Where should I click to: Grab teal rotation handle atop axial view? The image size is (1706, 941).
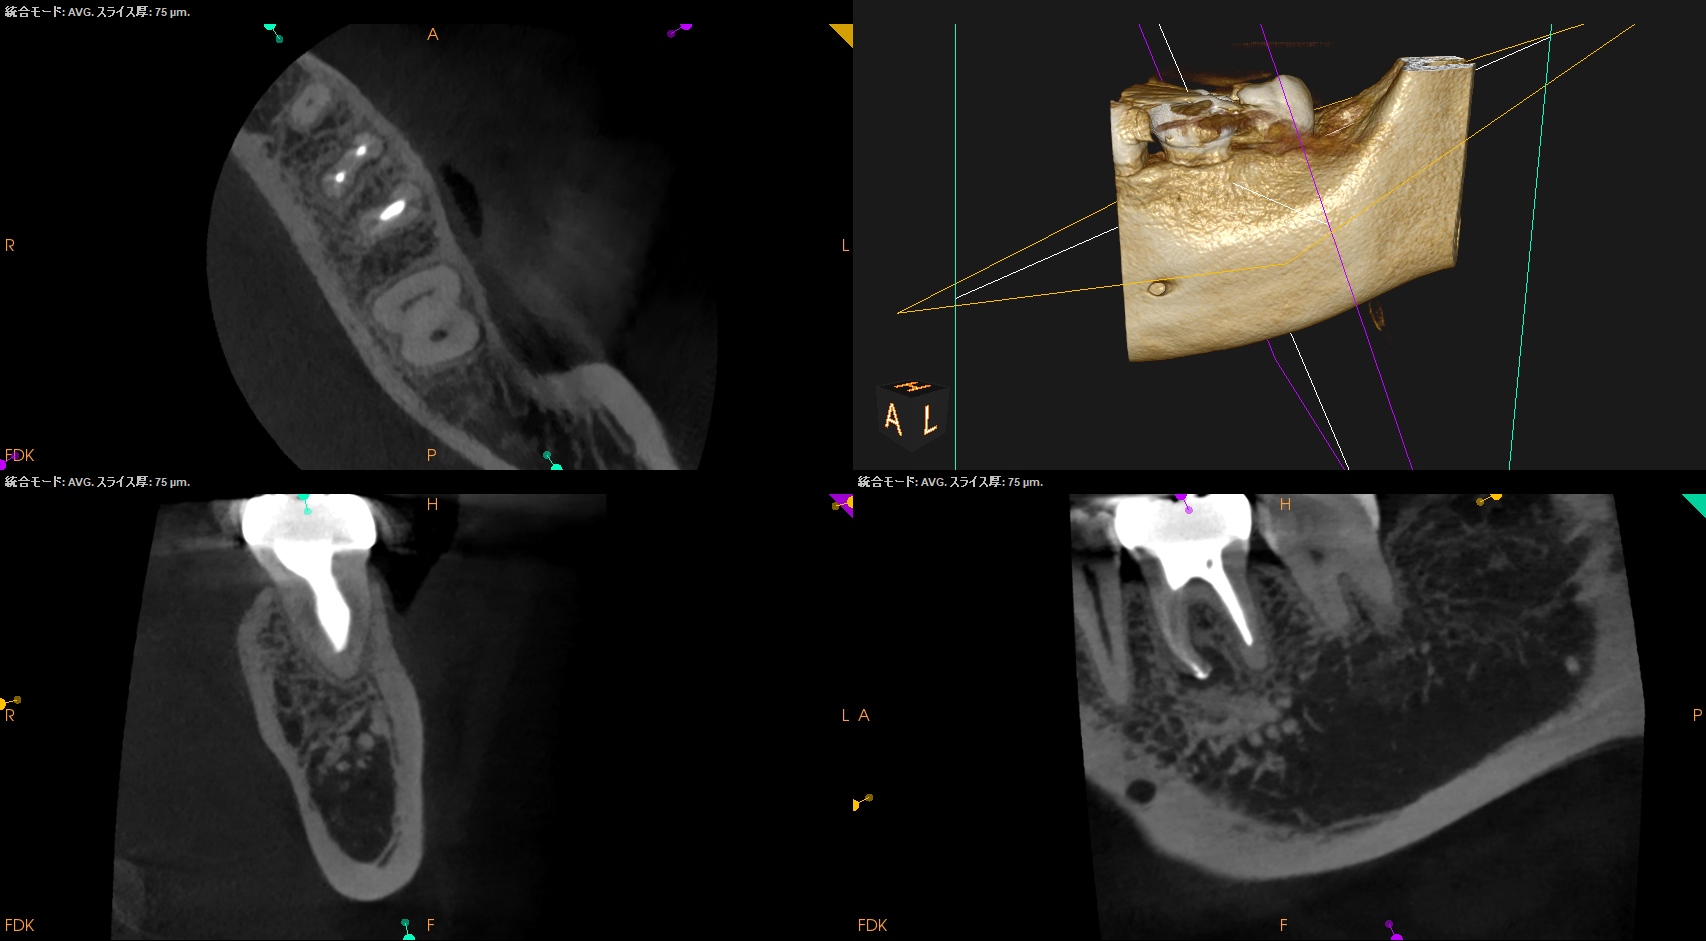(x=272, y=31)
